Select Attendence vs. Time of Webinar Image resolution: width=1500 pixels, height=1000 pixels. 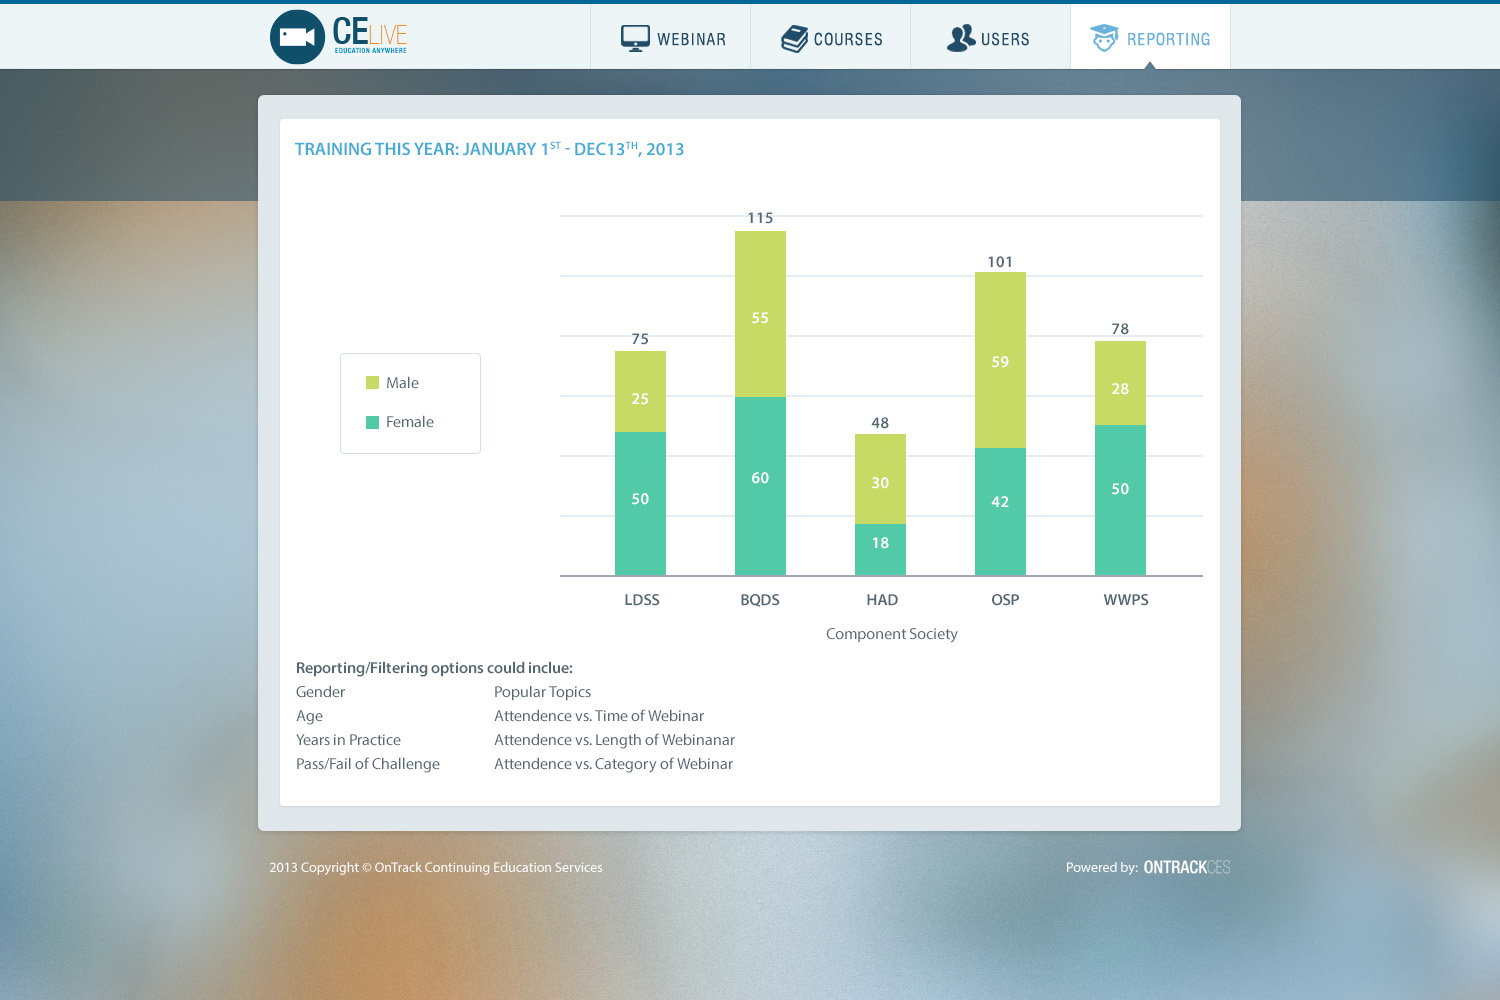tap(598, 716)
